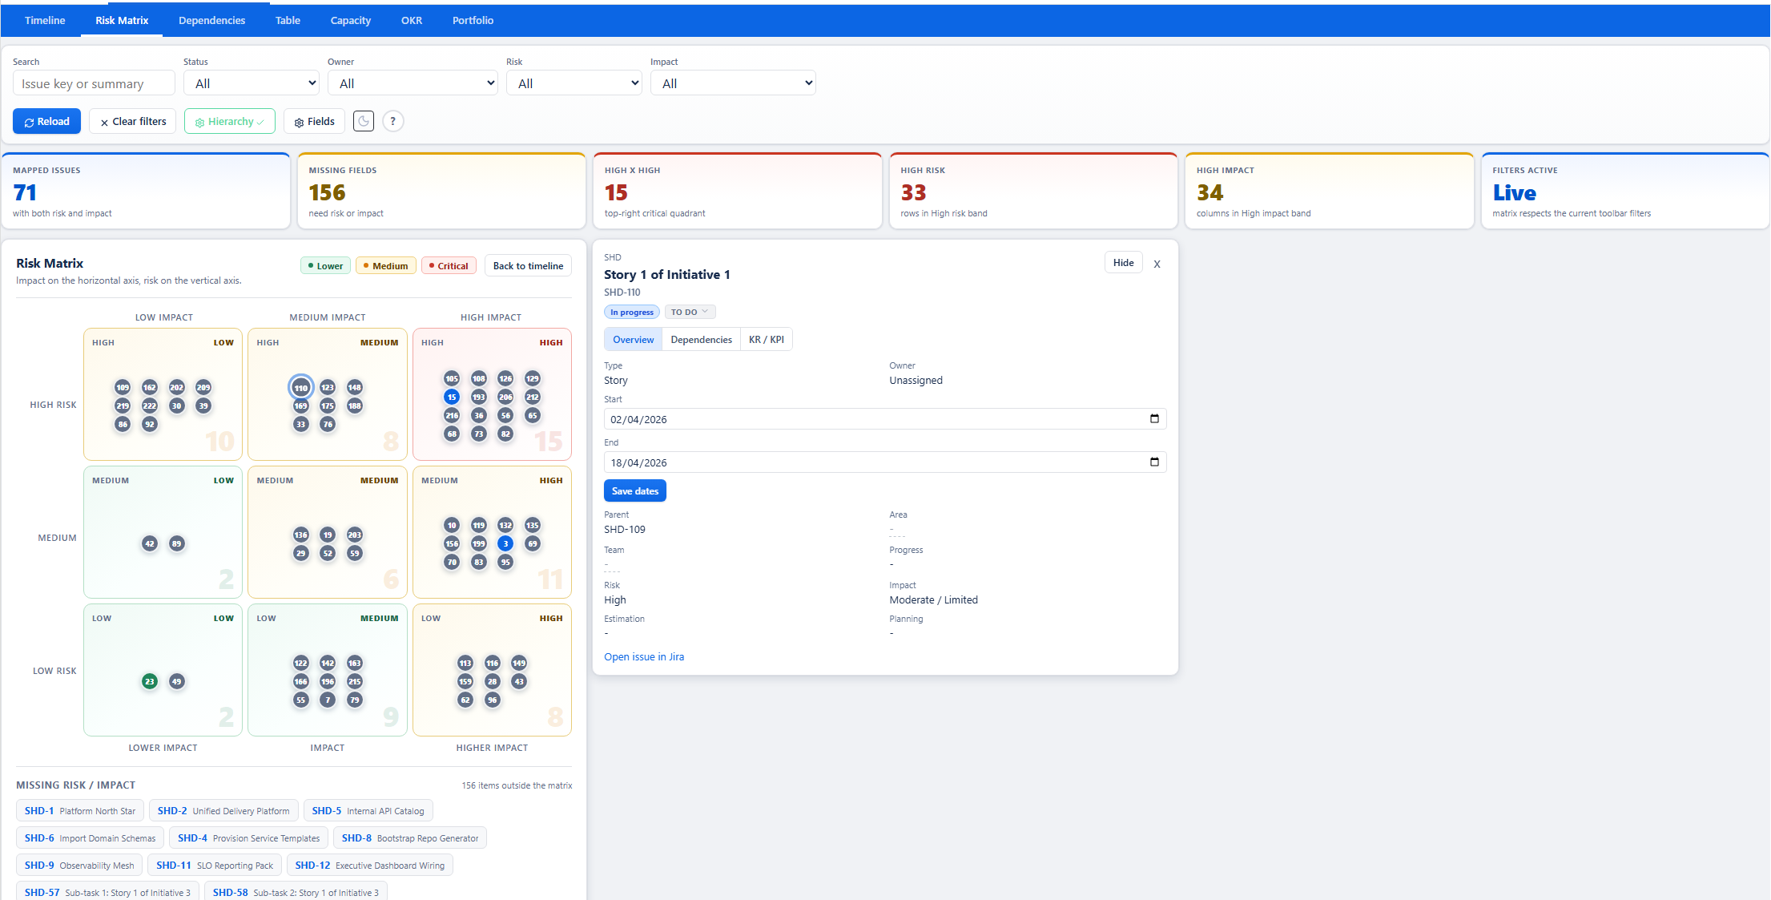Open the Owner filter dropdown
Viewport: 1771px width, 900px height.
[x=412, y=82]
